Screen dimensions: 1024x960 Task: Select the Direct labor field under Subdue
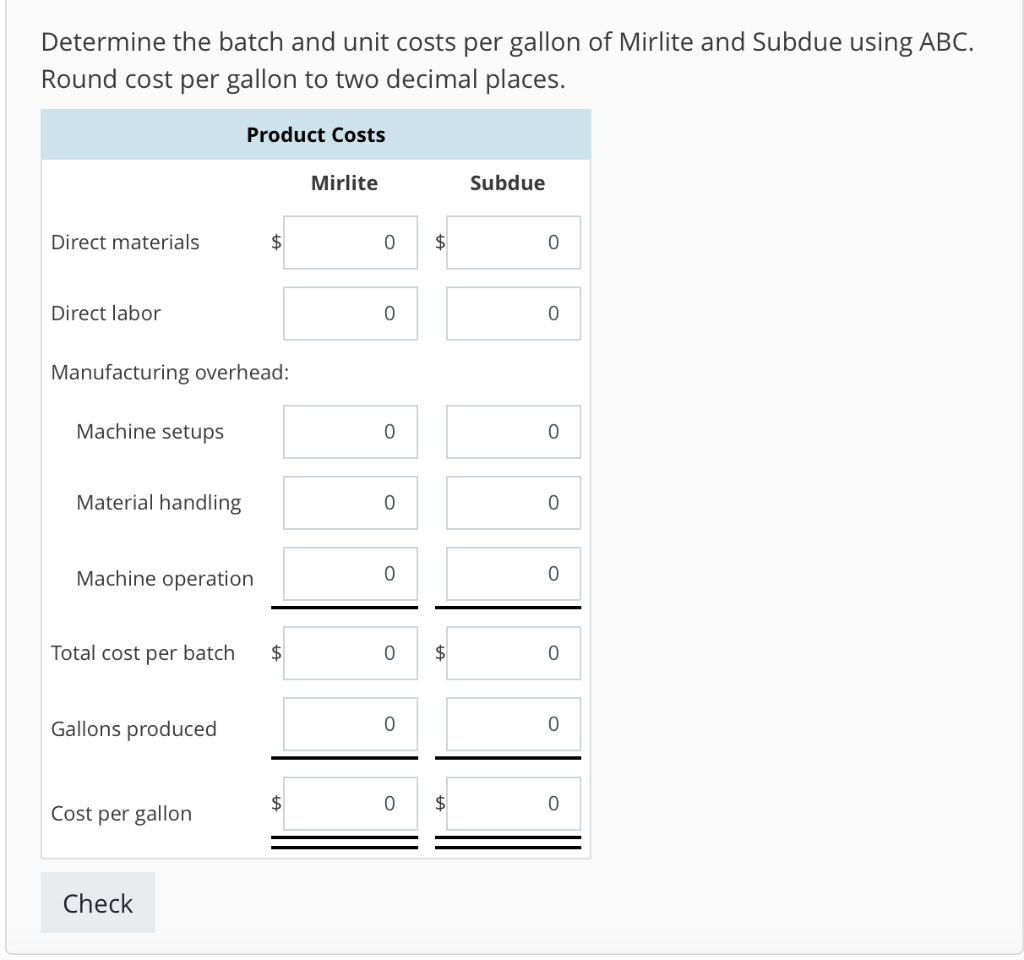pos(513,313)
